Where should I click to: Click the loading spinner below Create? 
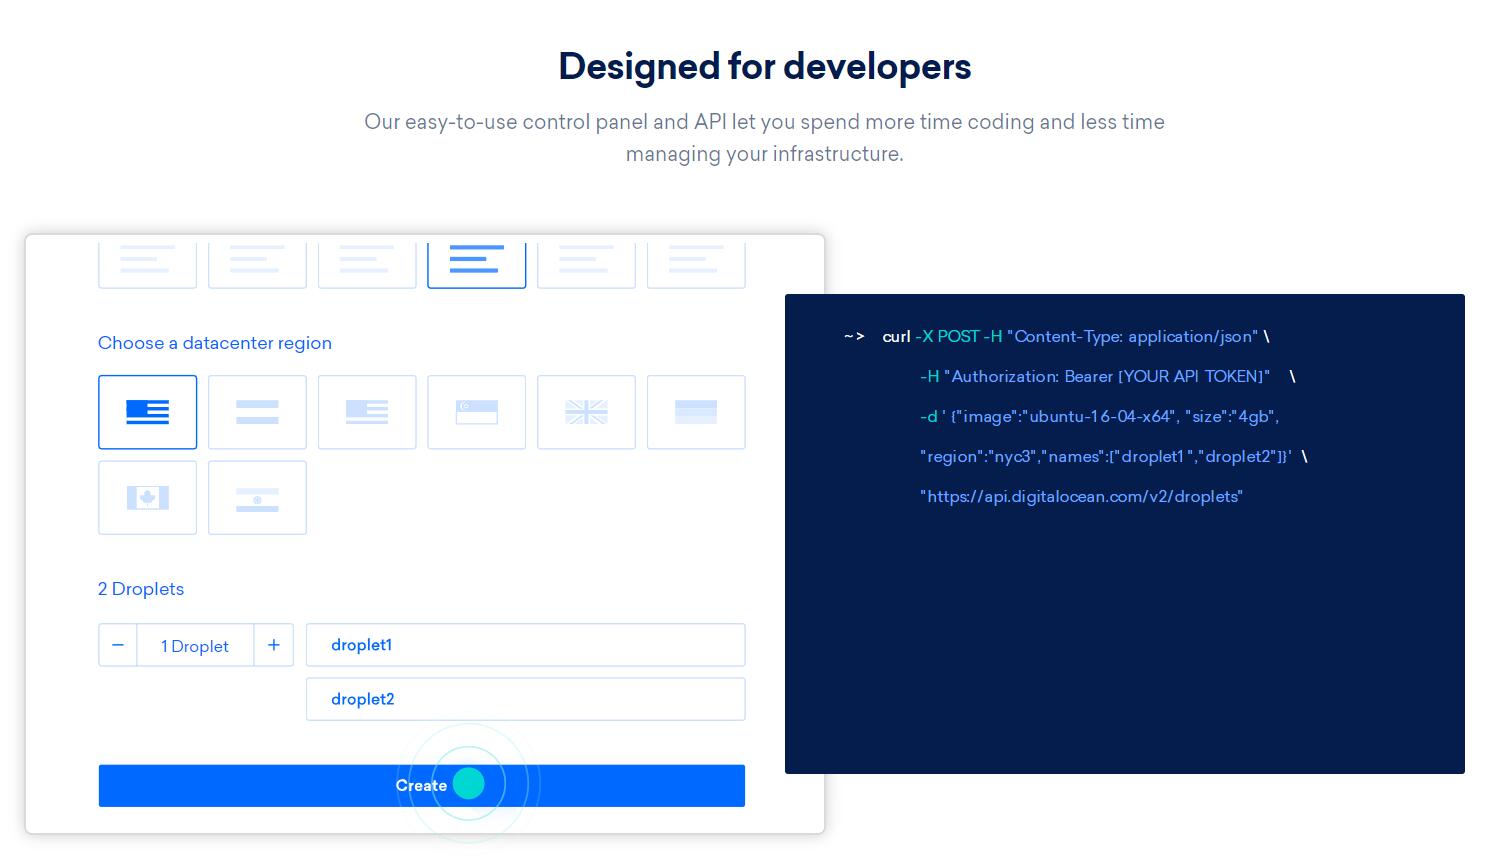click(x=469, y=784)
